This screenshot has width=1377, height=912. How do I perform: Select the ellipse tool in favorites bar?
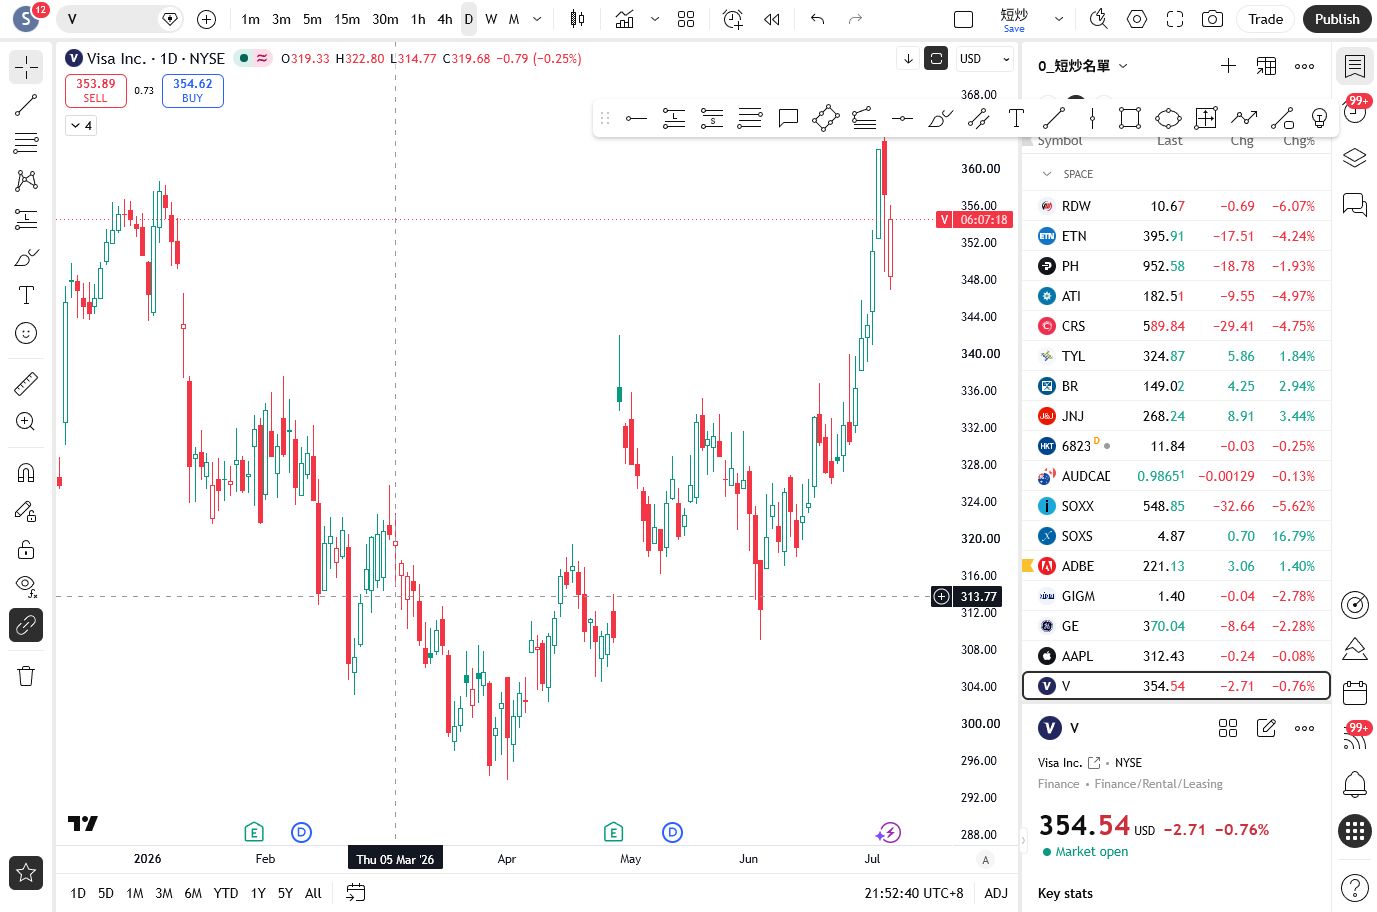click(1168, 118)
